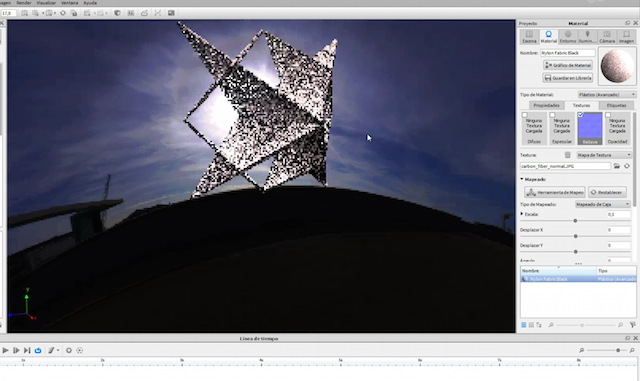Screen dimensions: 640x381
Task: Adjust the Desplazar Y slider handle
Action: tap(576, 252)
